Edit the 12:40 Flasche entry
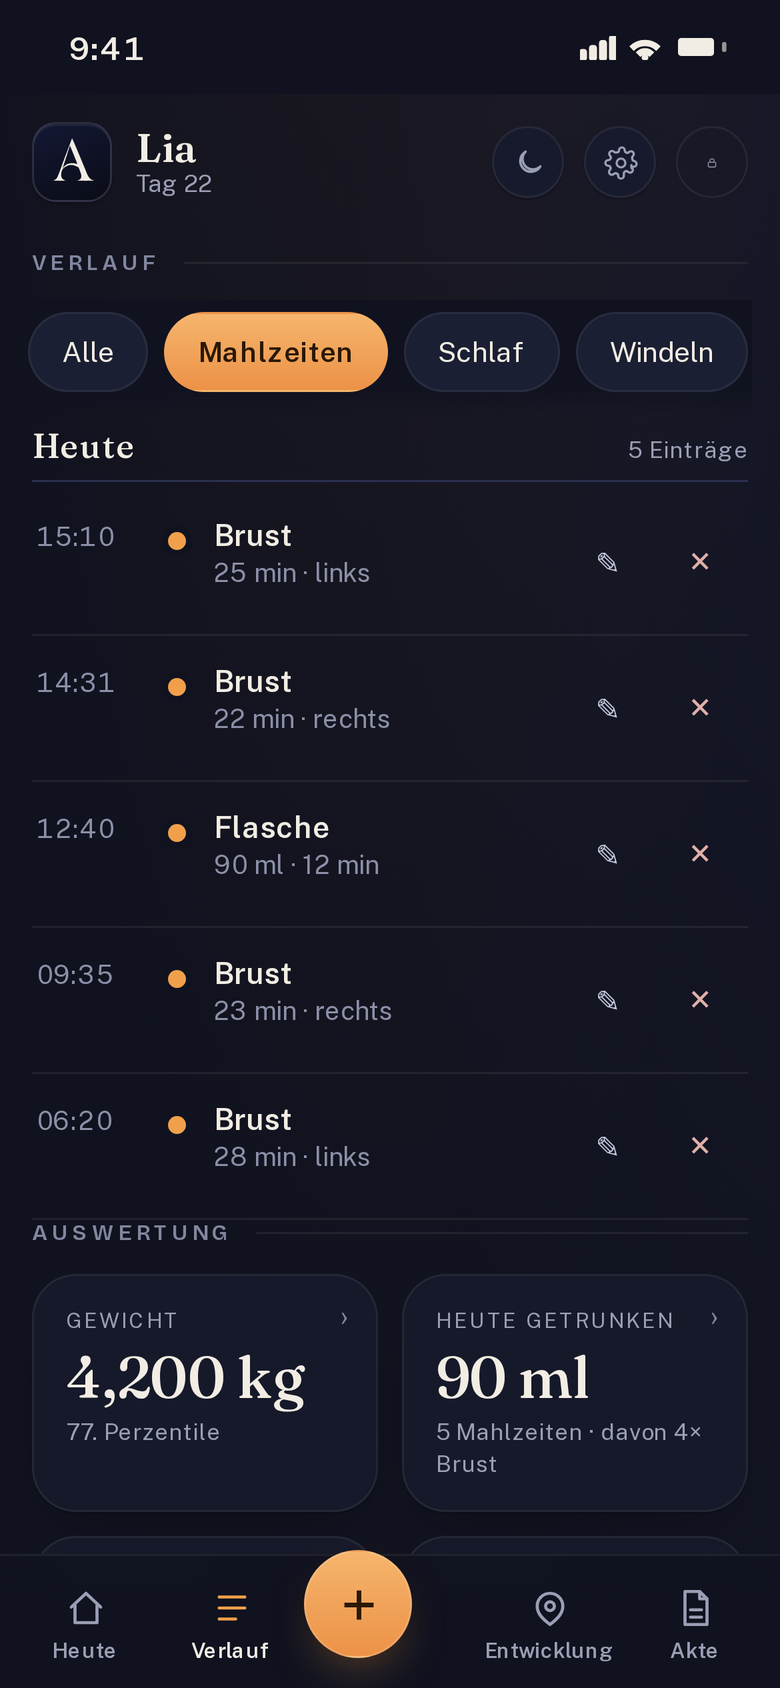780x1688 pixels. pos(607,854)
